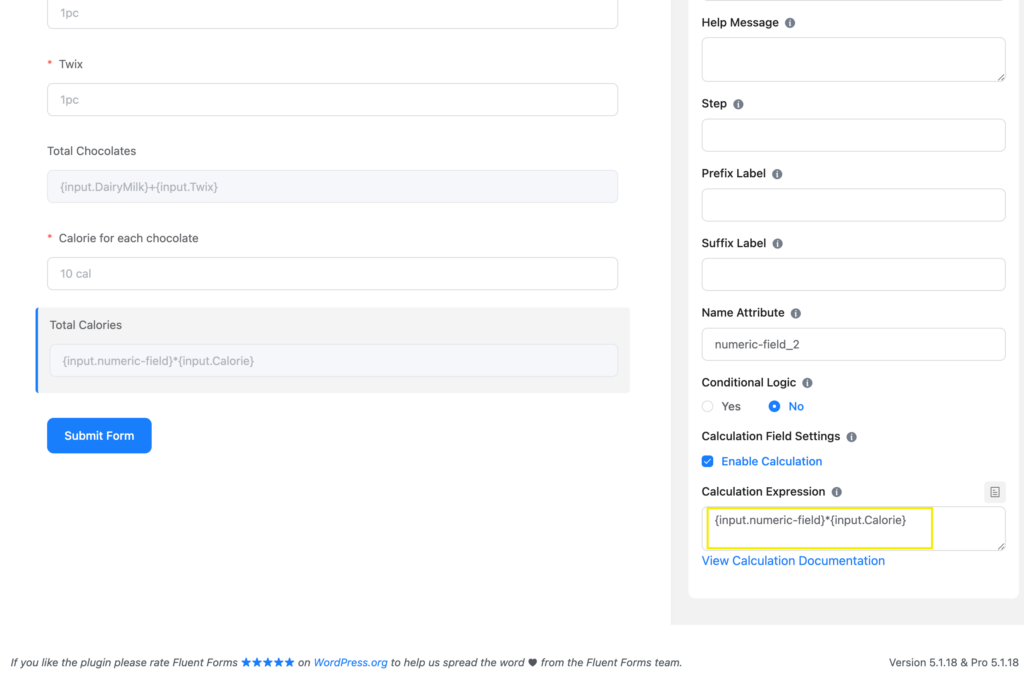
Task: Click resize handle of Calculation Expression textarea
Action: pyautogui.click(x=1000, y=546)
